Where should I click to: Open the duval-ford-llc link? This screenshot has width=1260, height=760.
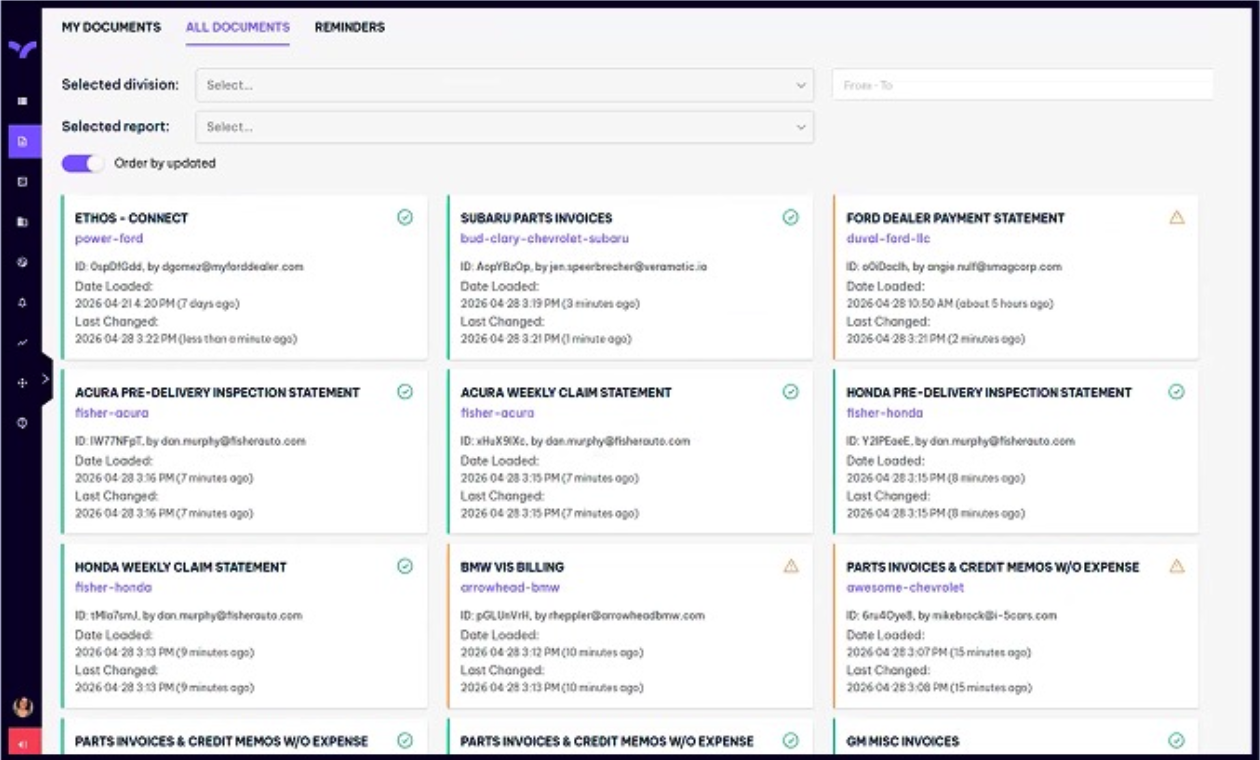[889, 239]
